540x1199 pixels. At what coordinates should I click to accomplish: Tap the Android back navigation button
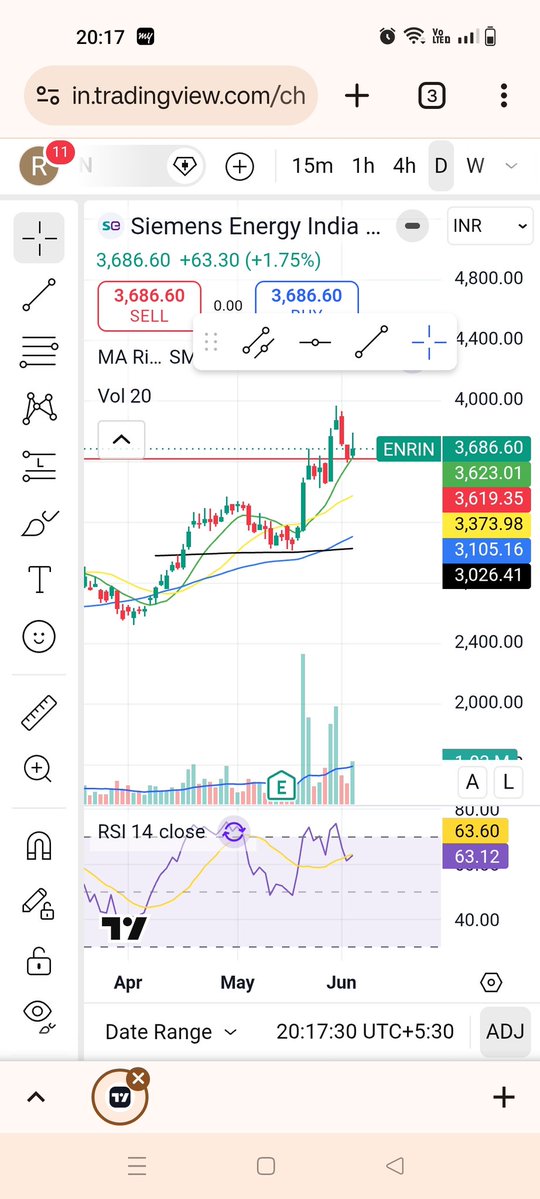pyautogui.click(x=395, y=1165)
